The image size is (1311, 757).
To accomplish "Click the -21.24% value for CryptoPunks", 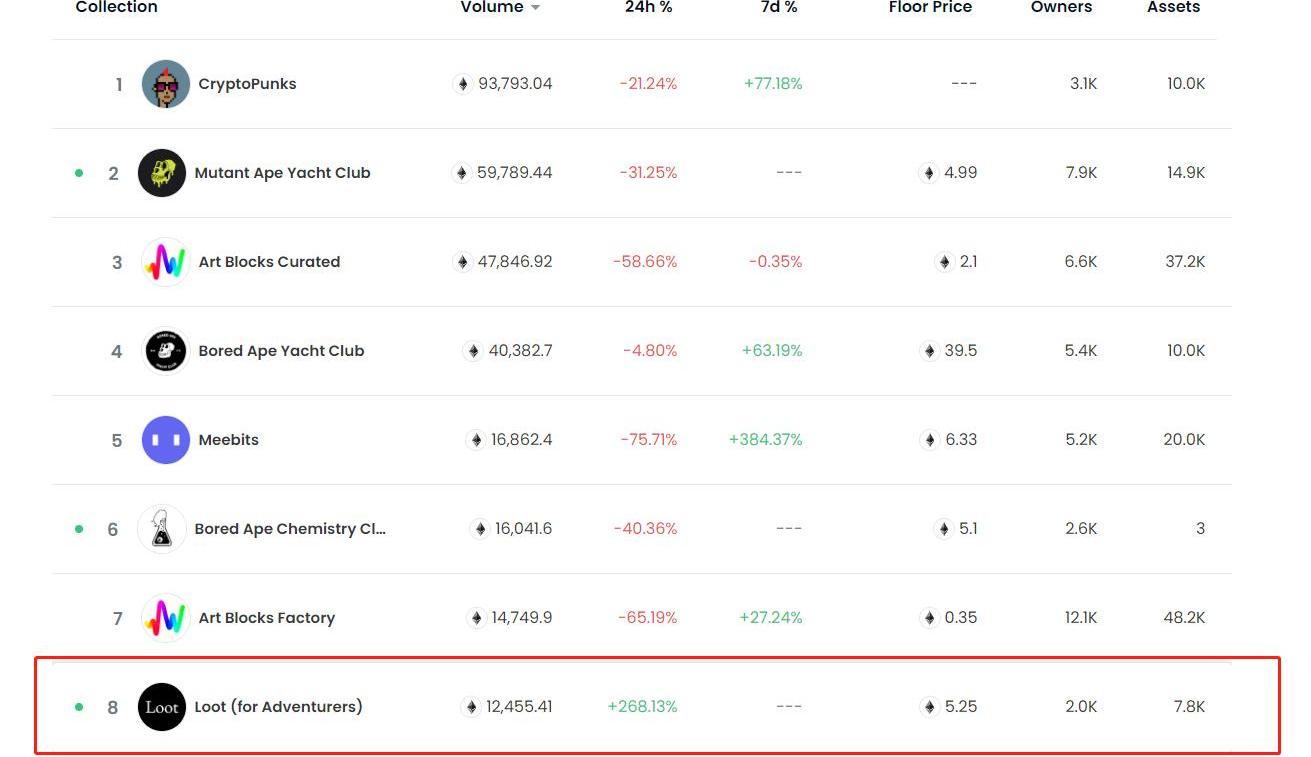I will (648, 84).
